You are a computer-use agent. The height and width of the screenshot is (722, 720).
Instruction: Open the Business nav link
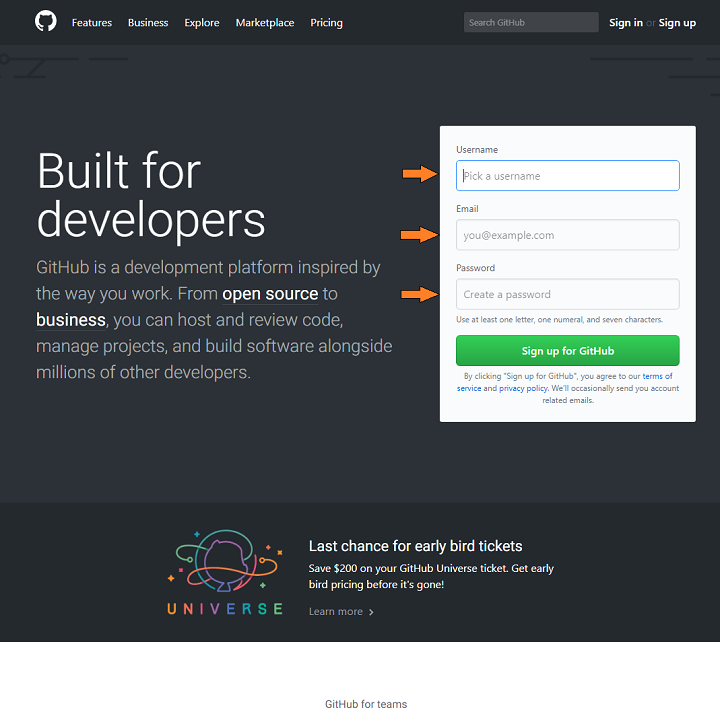(x=148, y=23)
